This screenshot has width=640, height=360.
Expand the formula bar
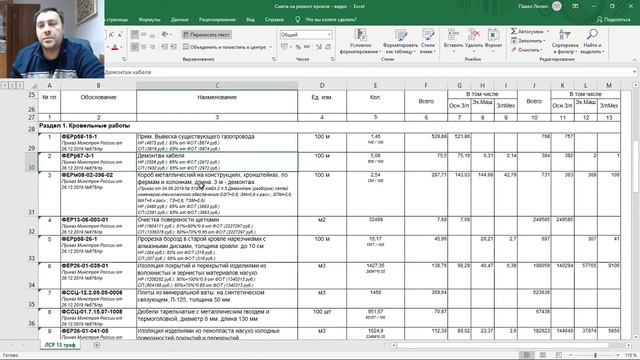pos(635,72)
